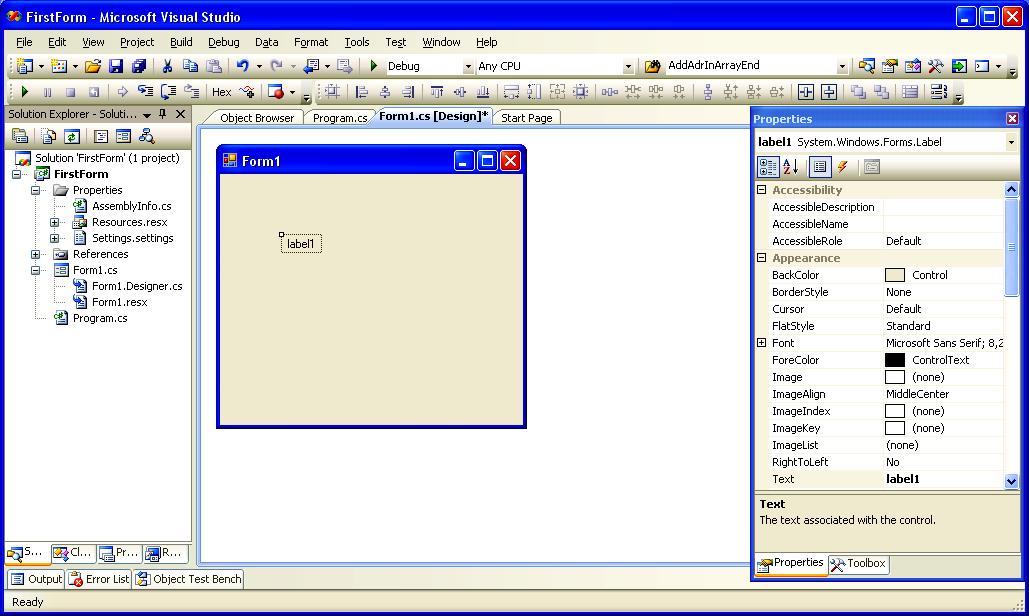Open the Format menu
The height and width of the screenshot is (616, 1029).
click(x=311, y=42)
